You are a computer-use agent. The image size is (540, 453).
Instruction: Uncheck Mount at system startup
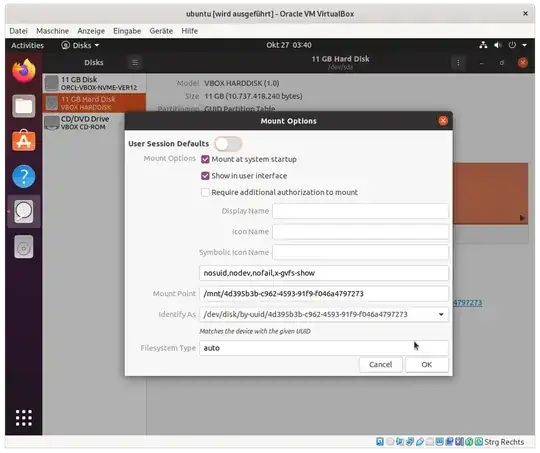[x=205, y=159]
